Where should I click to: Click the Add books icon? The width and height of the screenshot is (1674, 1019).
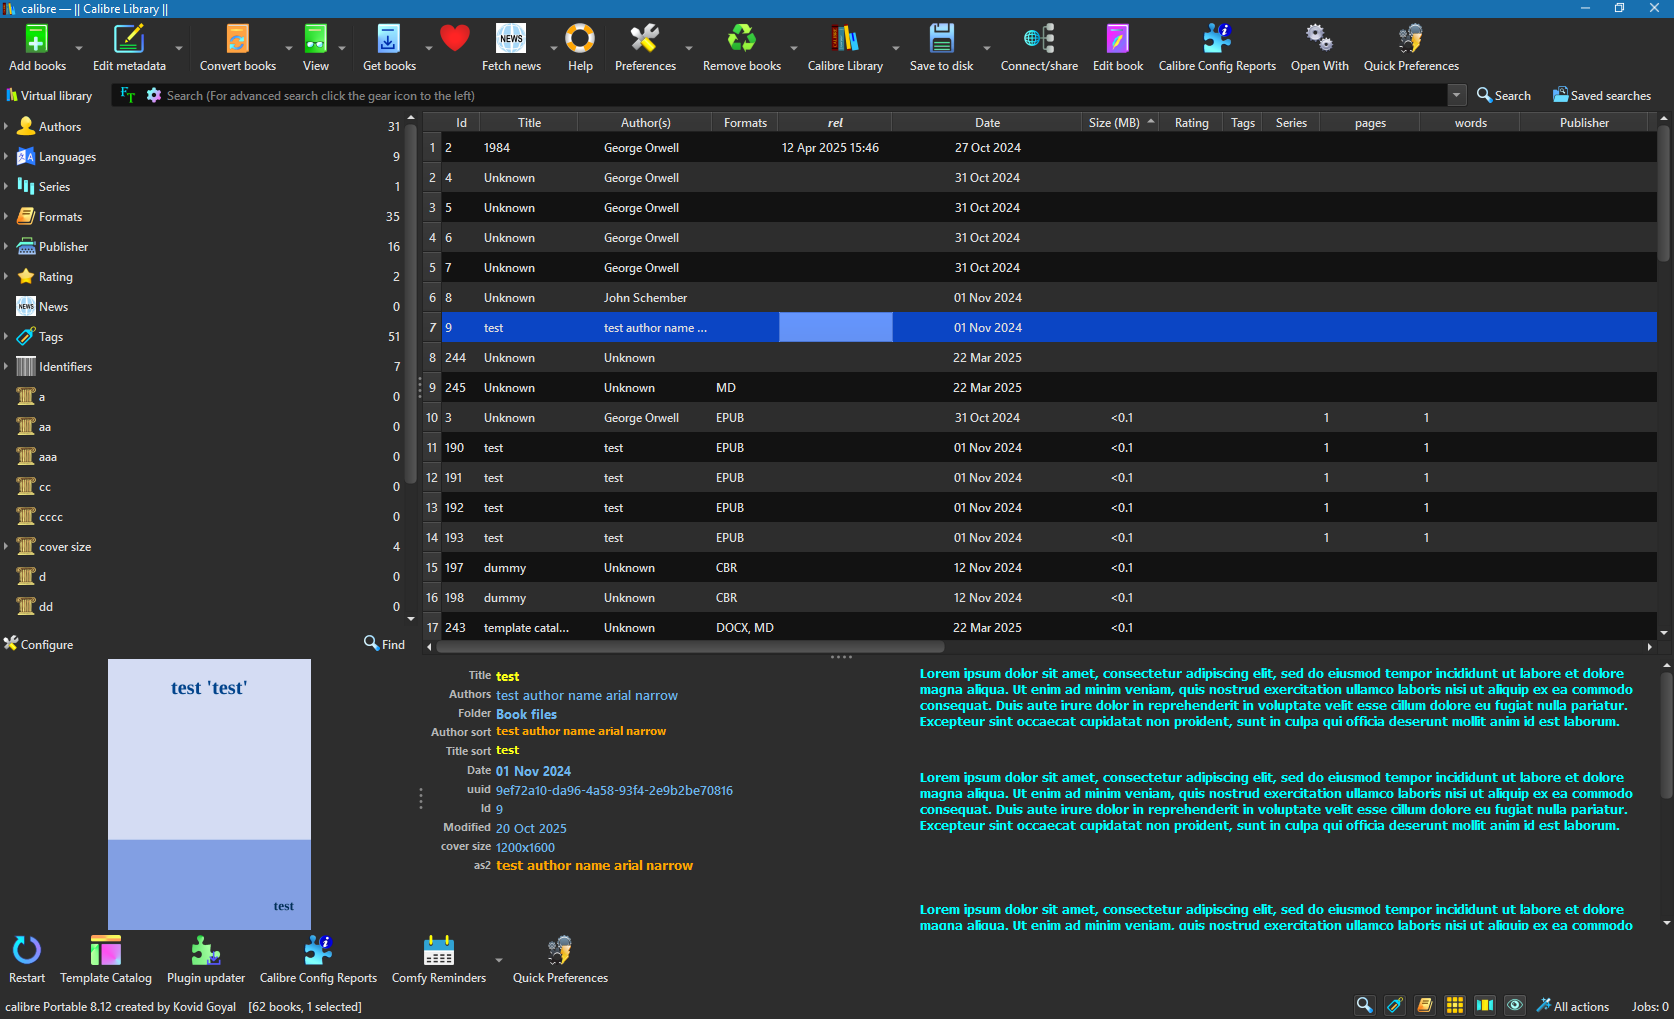point(37,40)
